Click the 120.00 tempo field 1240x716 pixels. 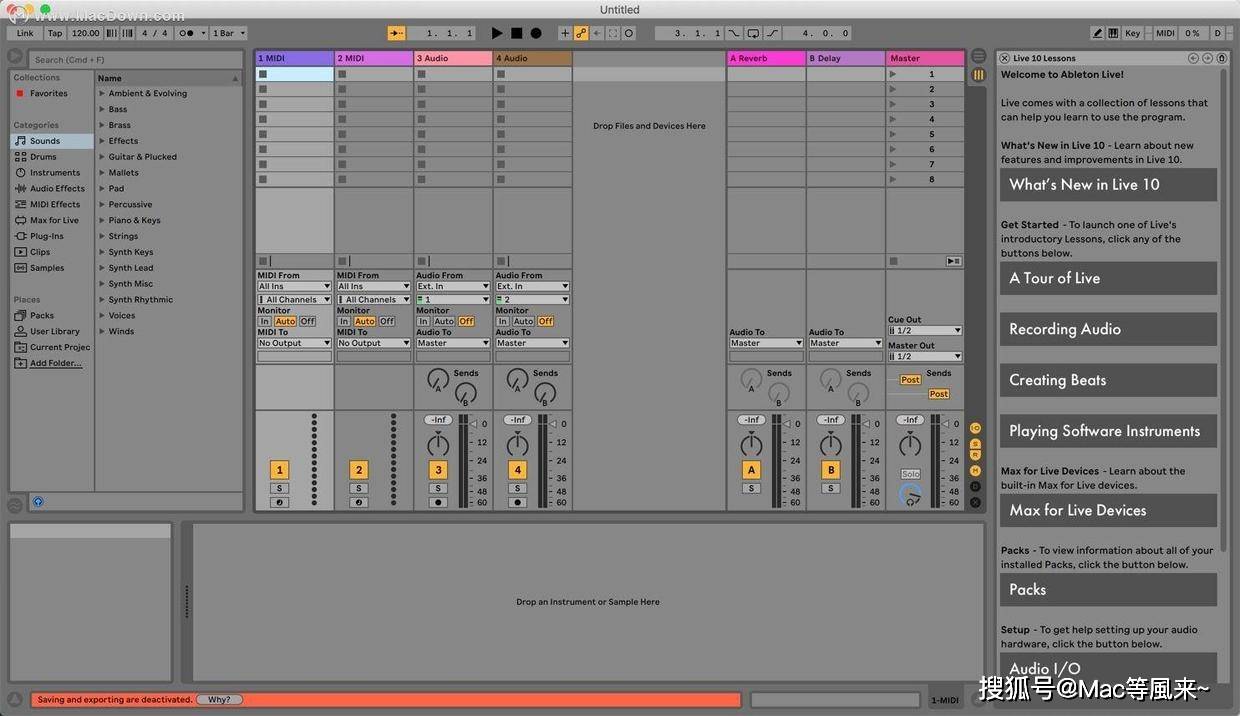pyautogui.click(x=86, y=33)
